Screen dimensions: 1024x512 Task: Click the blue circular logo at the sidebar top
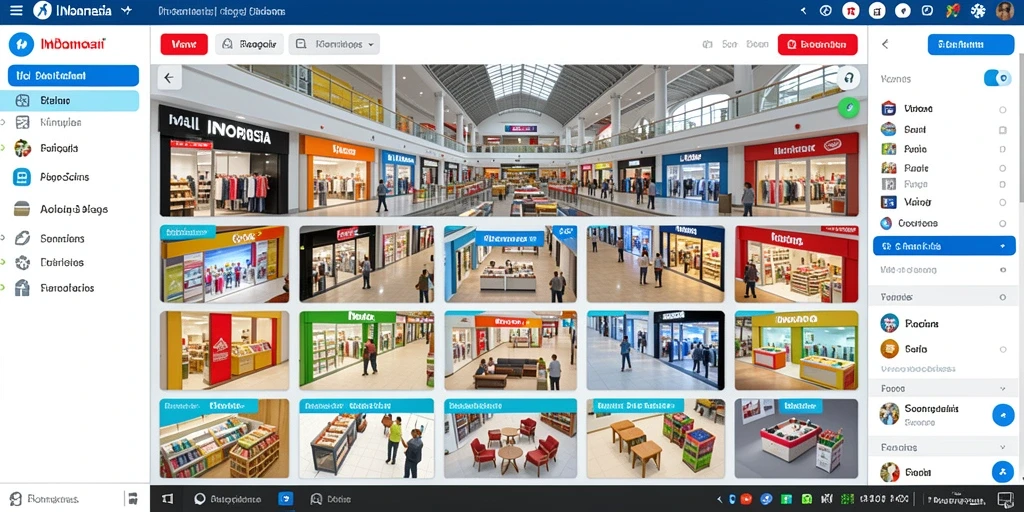[x=21, y=44]
